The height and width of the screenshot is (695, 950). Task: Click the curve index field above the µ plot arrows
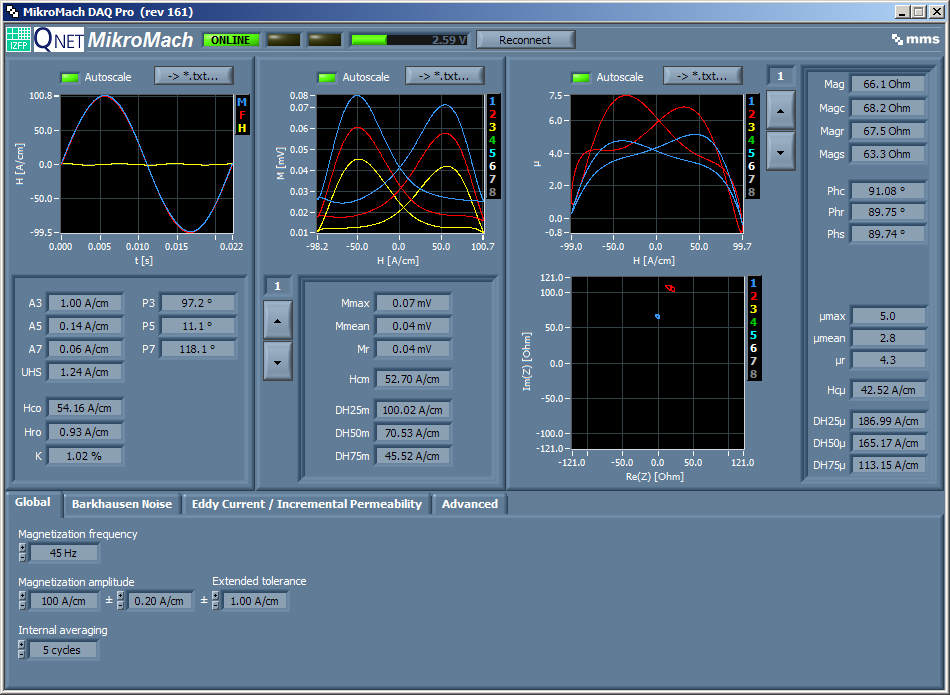[780, 76]
